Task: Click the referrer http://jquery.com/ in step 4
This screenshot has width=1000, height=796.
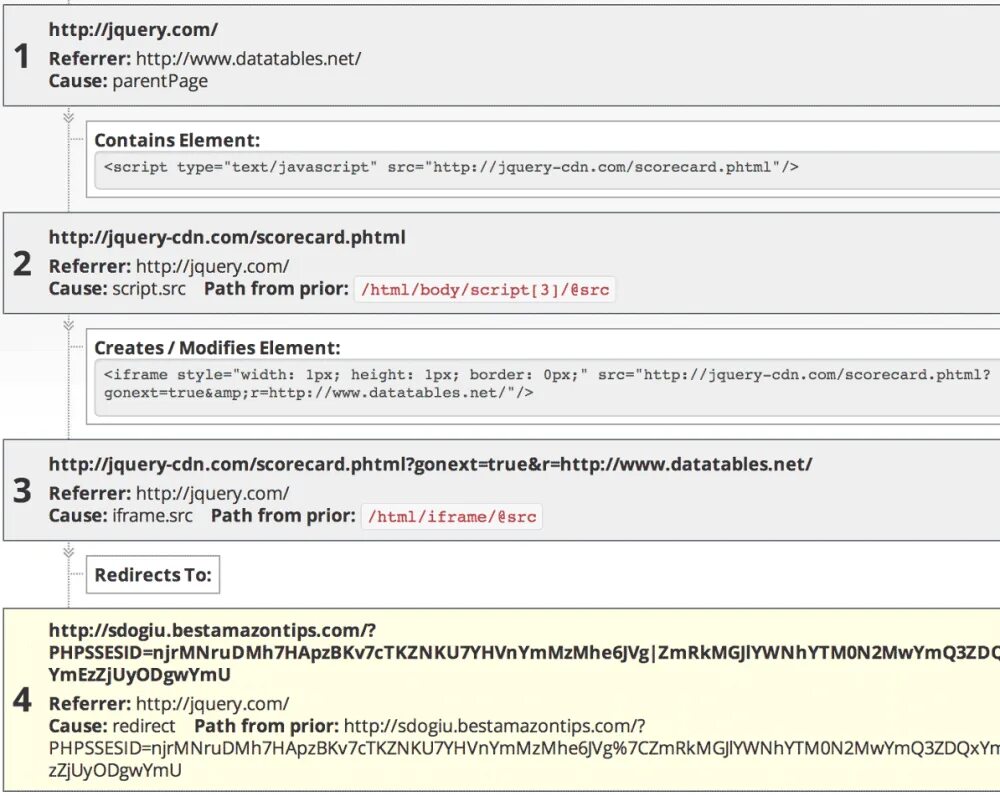Action: tap(212, 704)
